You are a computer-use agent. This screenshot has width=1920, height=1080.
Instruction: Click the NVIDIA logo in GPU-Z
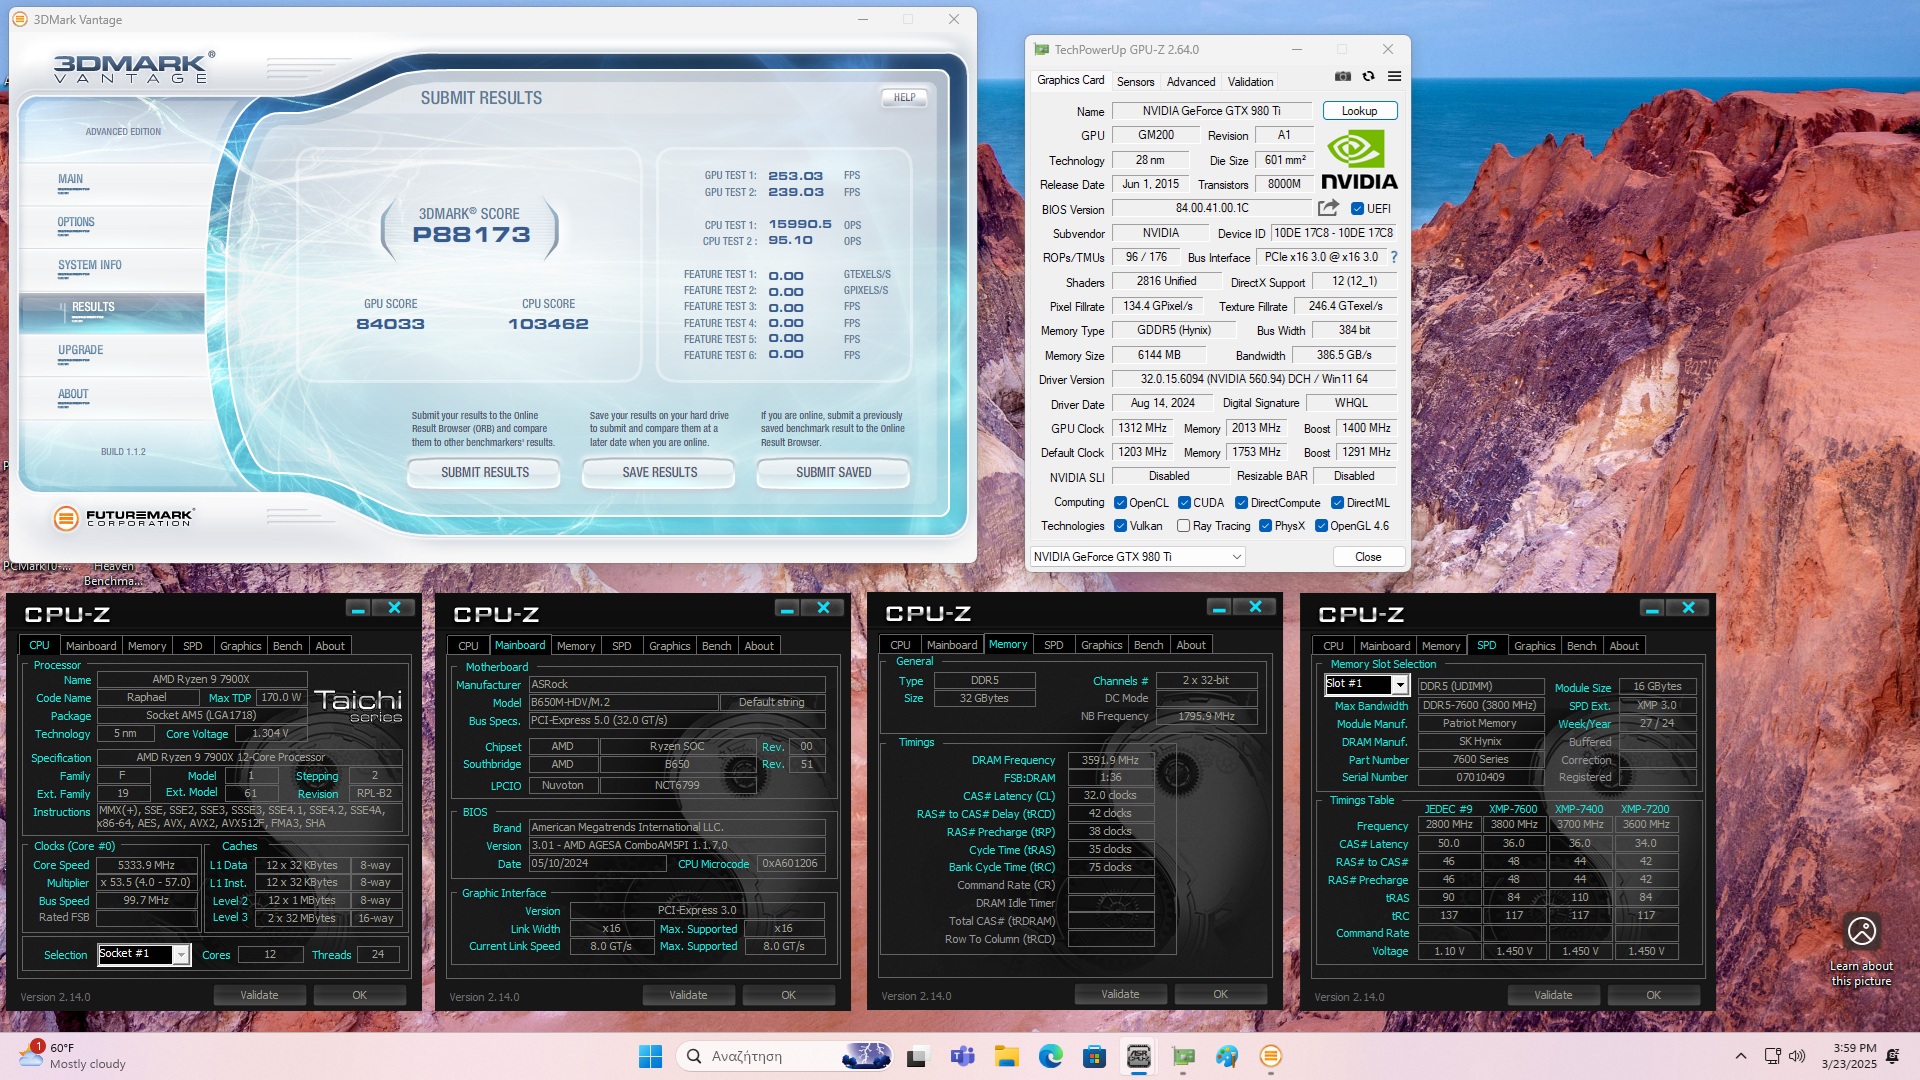[1359, 160]
